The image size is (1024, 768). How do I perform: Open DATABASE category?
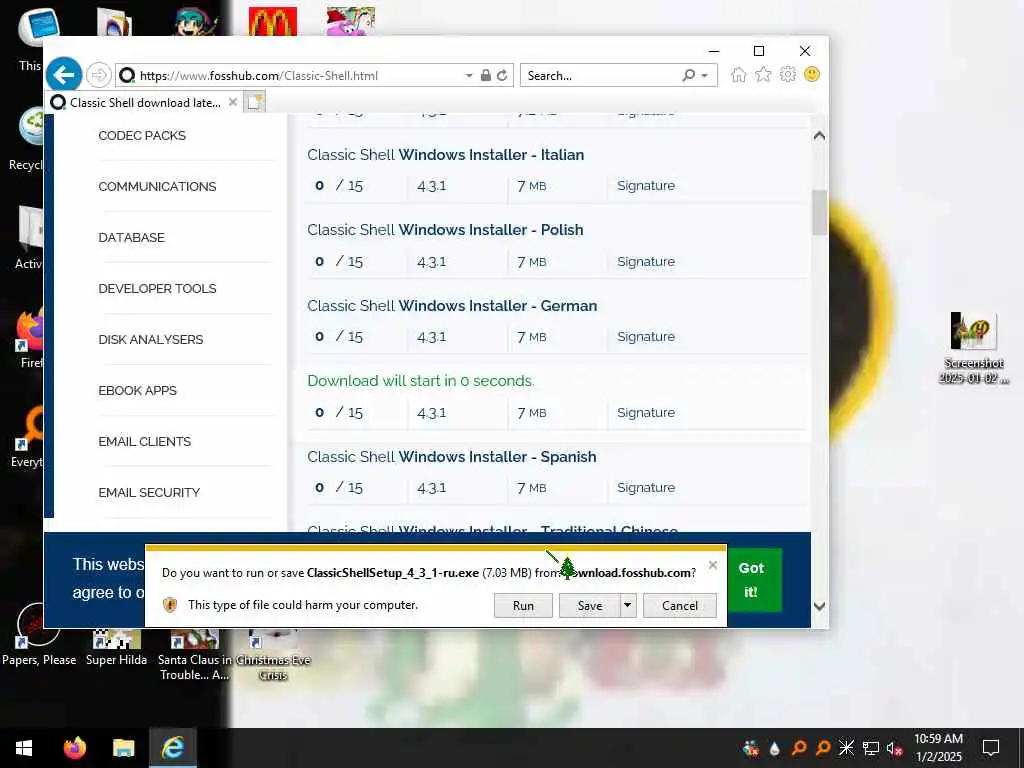coord(131,237)
